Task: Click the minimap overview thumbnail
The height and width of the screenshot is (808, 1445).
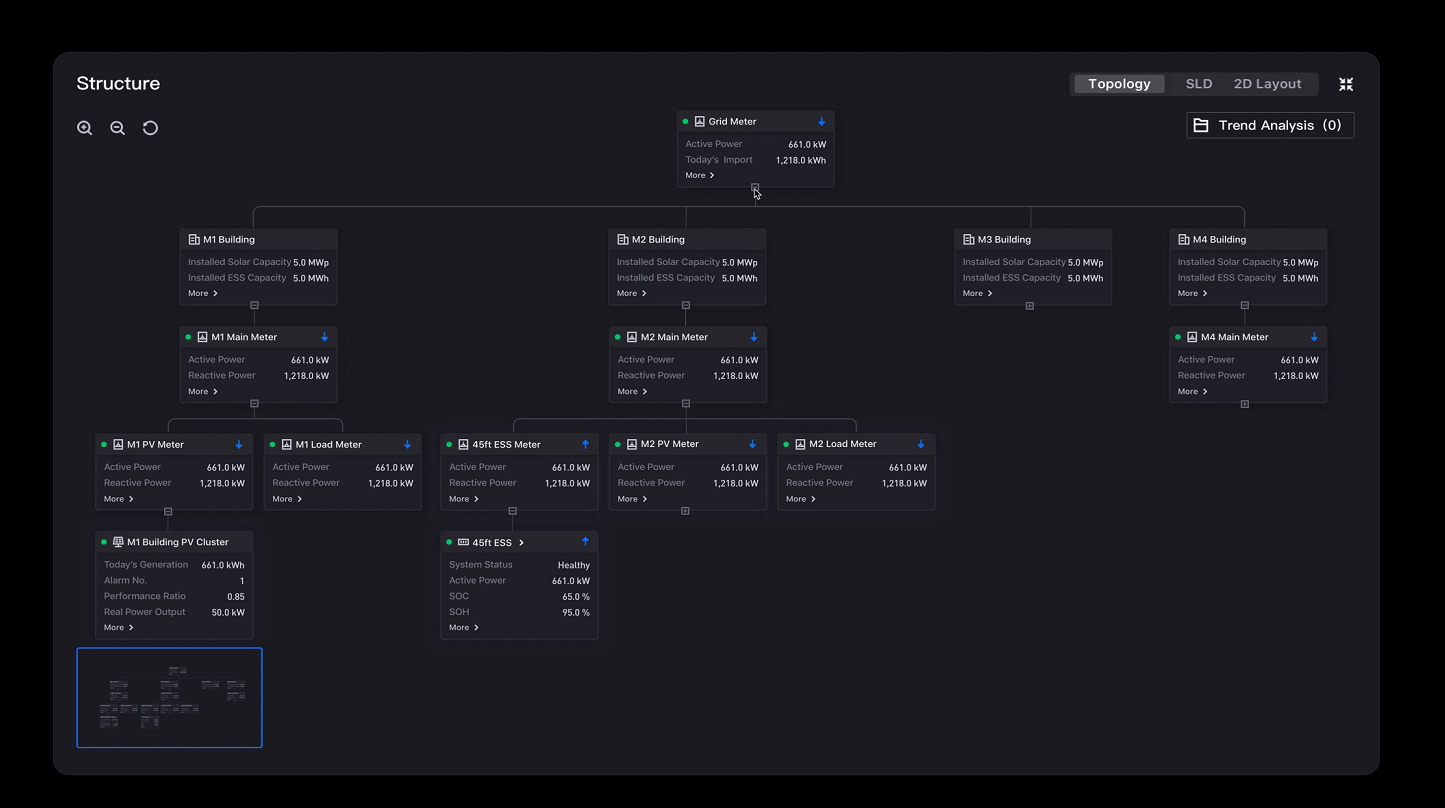Action: tap(170, 698)
